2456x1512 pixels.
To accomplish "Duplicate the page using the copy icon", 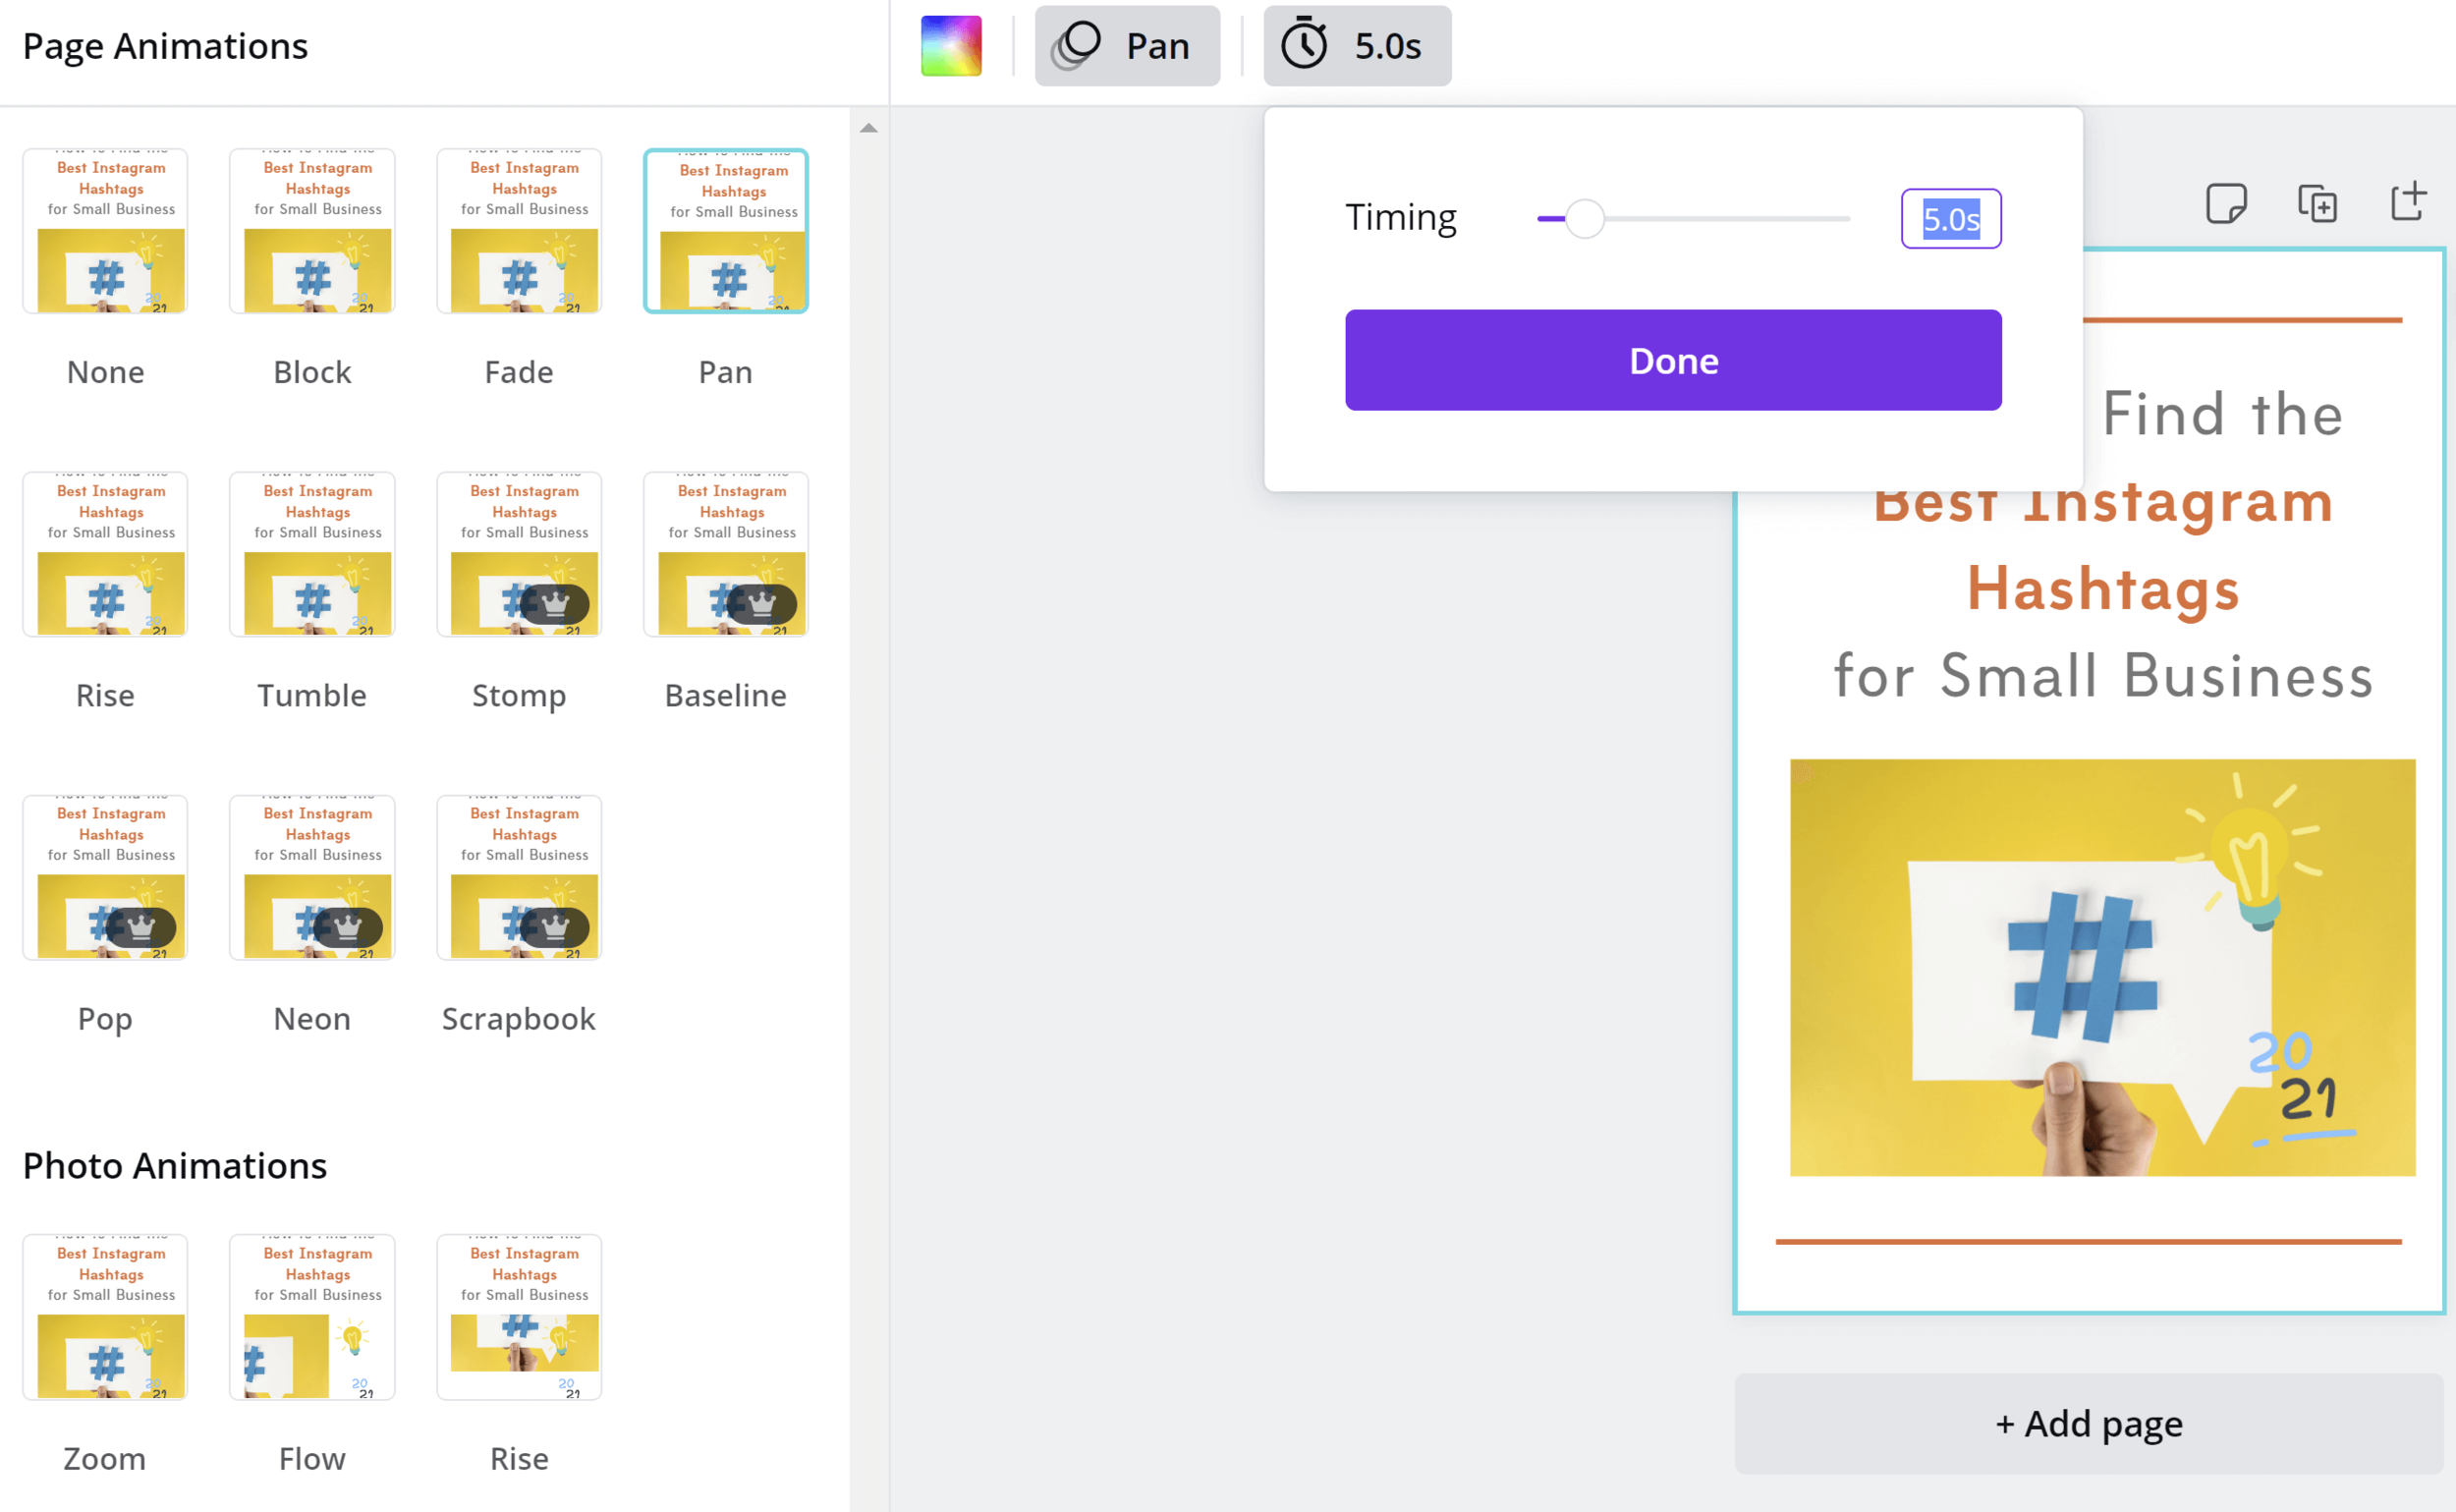I will click(2318, 203).
